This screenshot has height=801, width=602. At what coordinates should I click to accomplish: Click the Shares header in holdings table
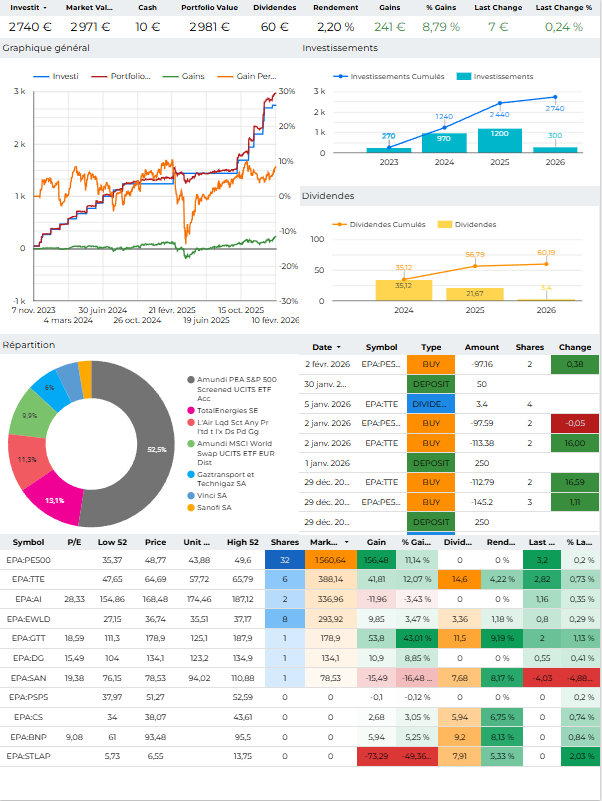point(285,542)
